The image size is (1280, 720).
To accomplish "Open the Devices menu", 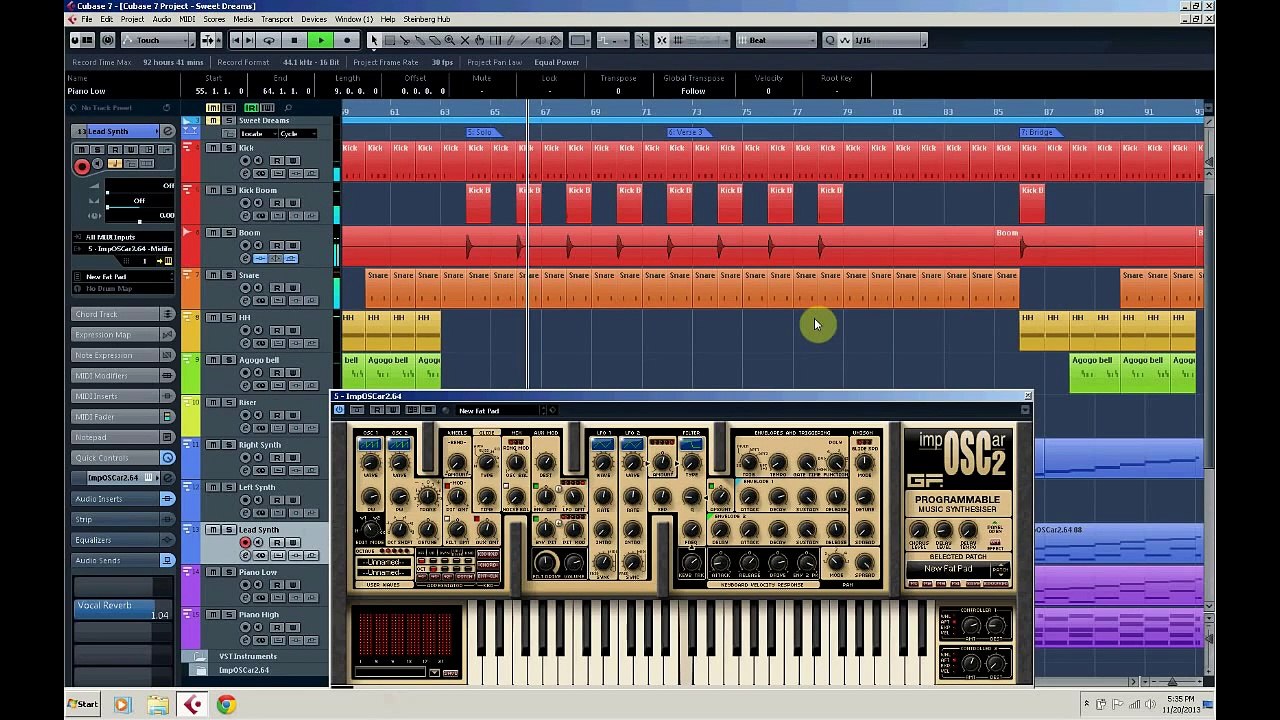I will click(314, 19).
